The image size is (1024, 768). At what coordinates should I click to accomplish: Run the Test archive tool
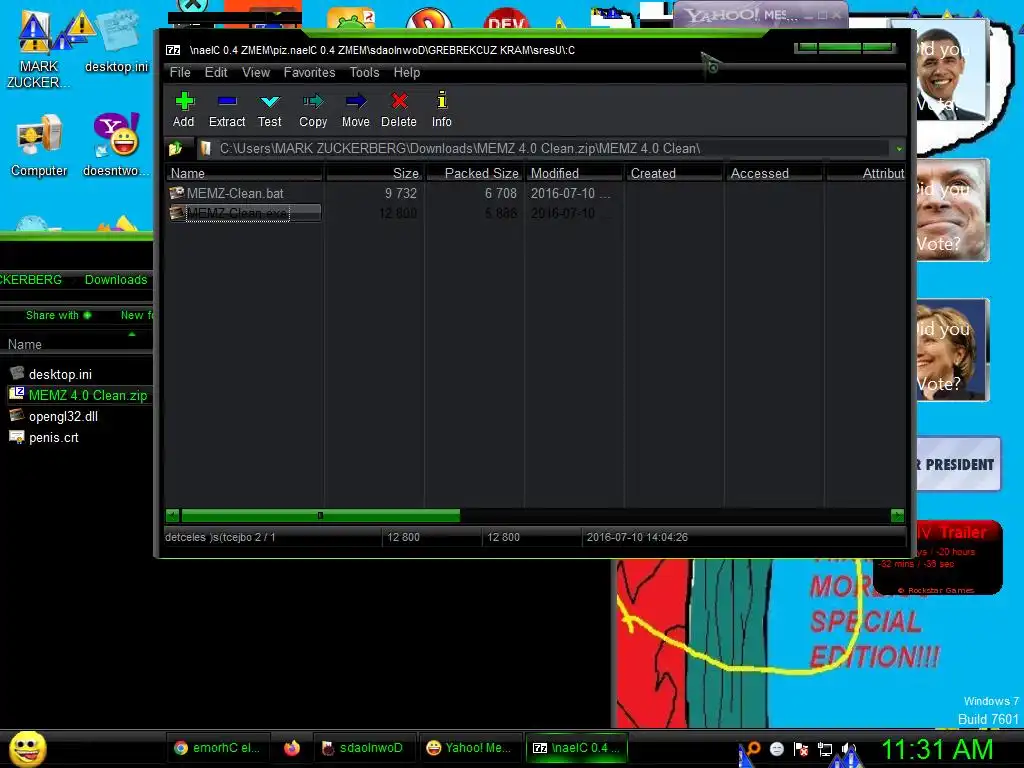(269, 109)
